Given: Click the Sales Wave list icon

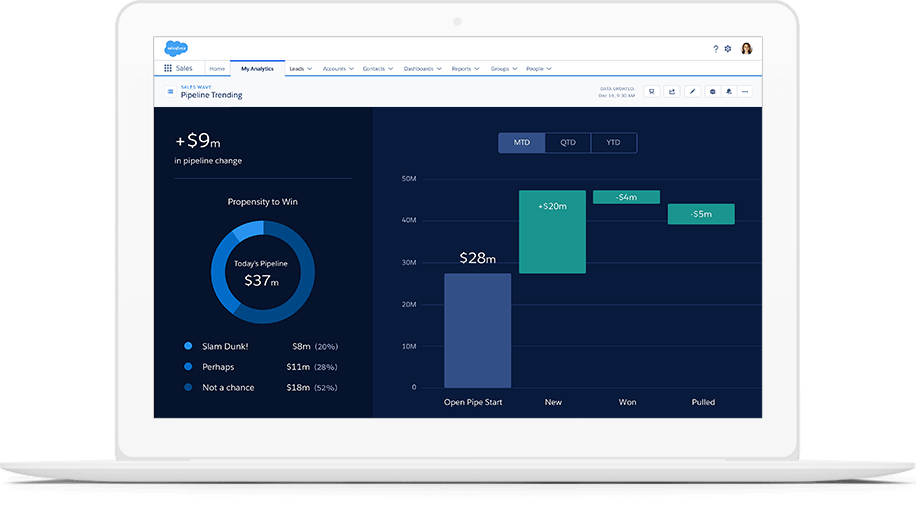Looking at the screenshot, I should tap(169, 92).
